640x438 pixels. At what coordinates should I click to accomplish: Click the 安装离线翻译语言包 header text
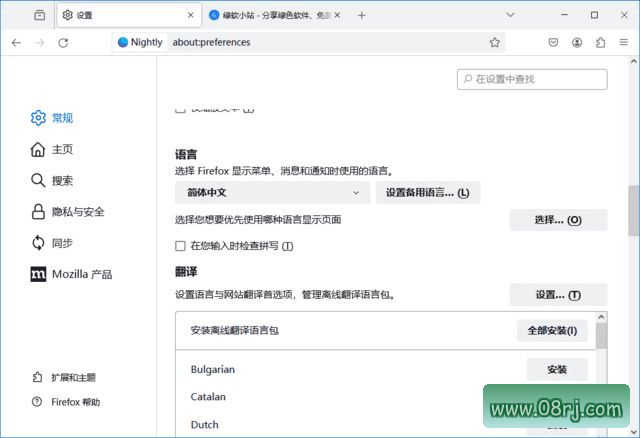click(x=235, y=330)
